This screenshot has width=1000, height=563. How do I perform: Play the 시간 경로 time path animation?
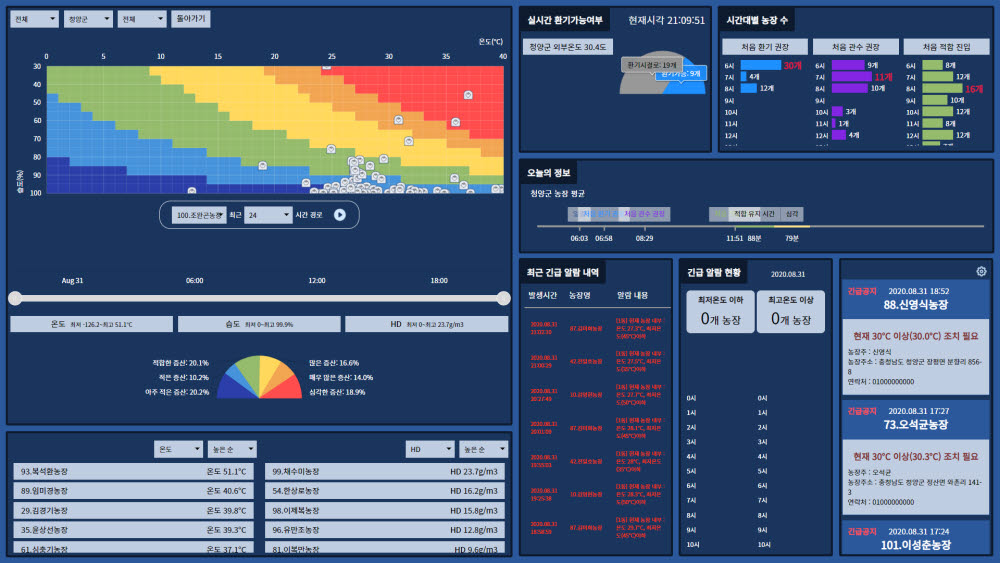tap(340, 215)
